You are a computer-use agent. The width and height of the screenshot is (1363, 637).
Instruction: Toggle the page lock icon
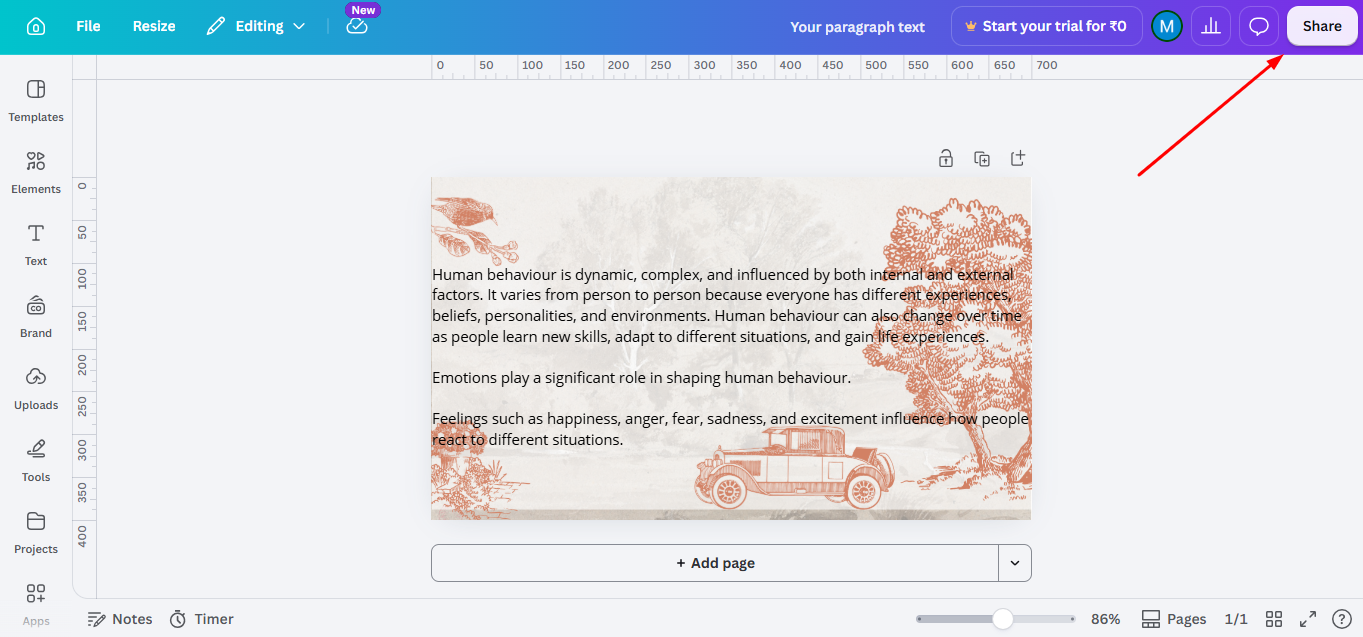pyautogui.click(x=946, y=158)
